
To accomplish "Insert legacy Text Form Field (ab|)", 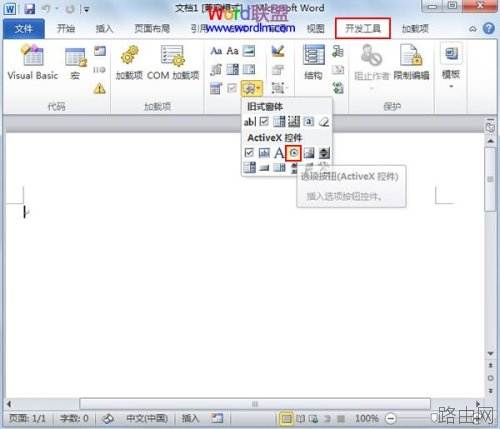I will pos(250,122).
